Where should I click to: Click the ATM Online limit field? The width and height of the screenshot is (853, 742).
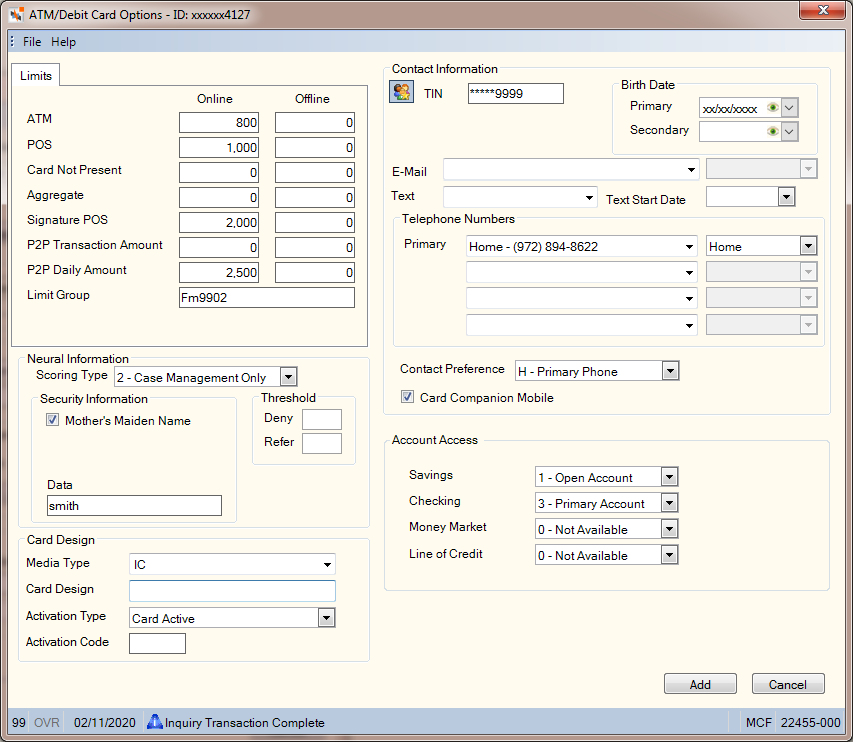[219, 122]
